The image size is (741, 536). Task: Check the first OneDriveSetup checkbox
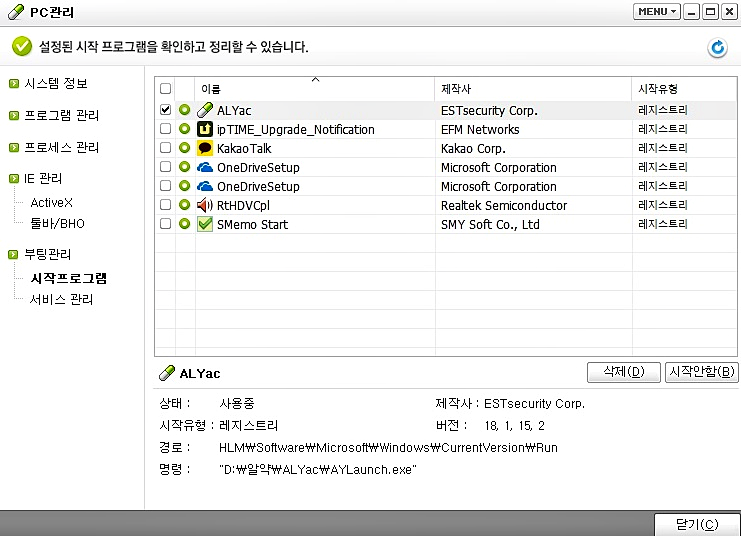tap(165, 166)
